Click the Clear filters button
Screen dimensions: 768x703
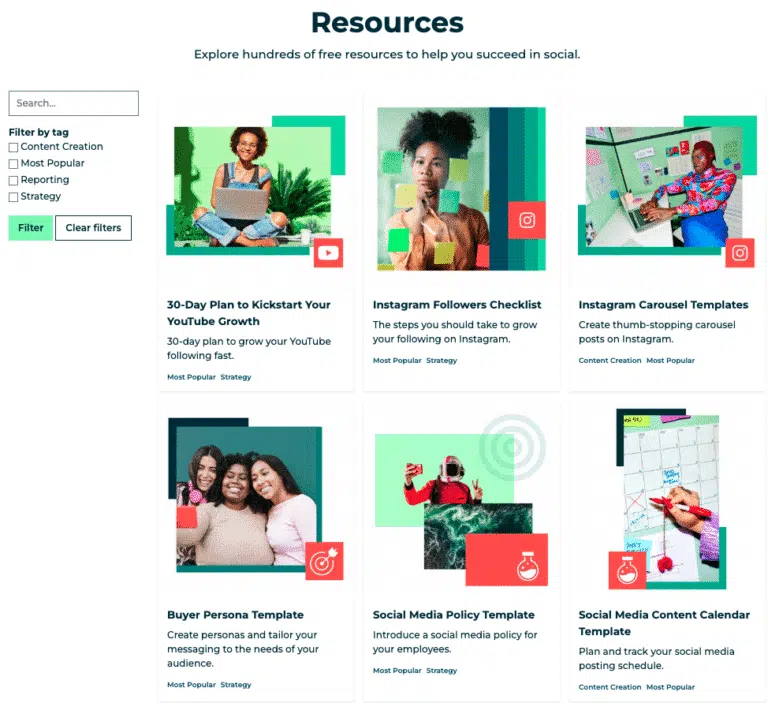pos(93,228)
